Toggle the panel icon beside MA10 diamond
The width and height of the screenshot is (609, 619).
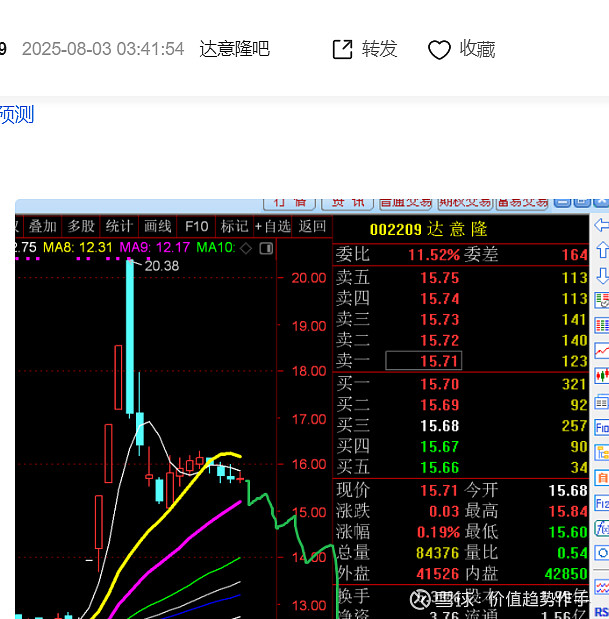[x=266, y=248]
